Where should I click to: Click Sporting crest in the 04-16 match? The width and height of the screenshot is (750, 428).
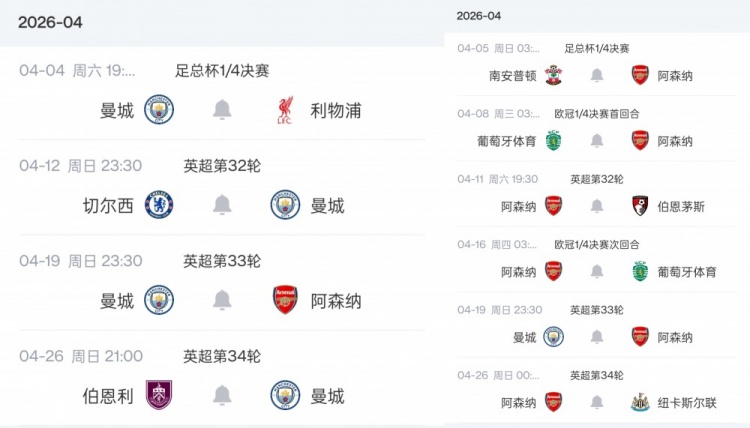[x=640, y=271]
